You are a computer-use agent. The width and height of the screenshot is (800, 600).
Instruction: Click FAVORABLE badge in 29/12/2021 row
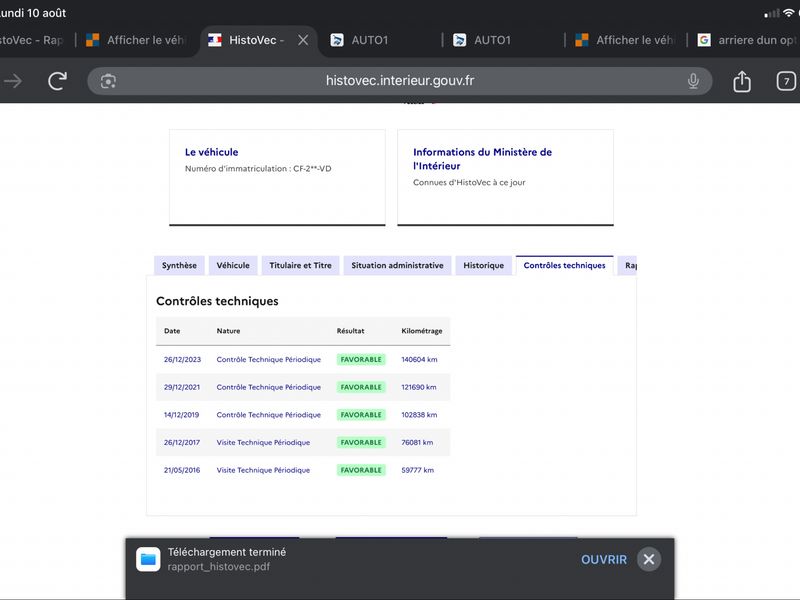[x=361, y=387]
